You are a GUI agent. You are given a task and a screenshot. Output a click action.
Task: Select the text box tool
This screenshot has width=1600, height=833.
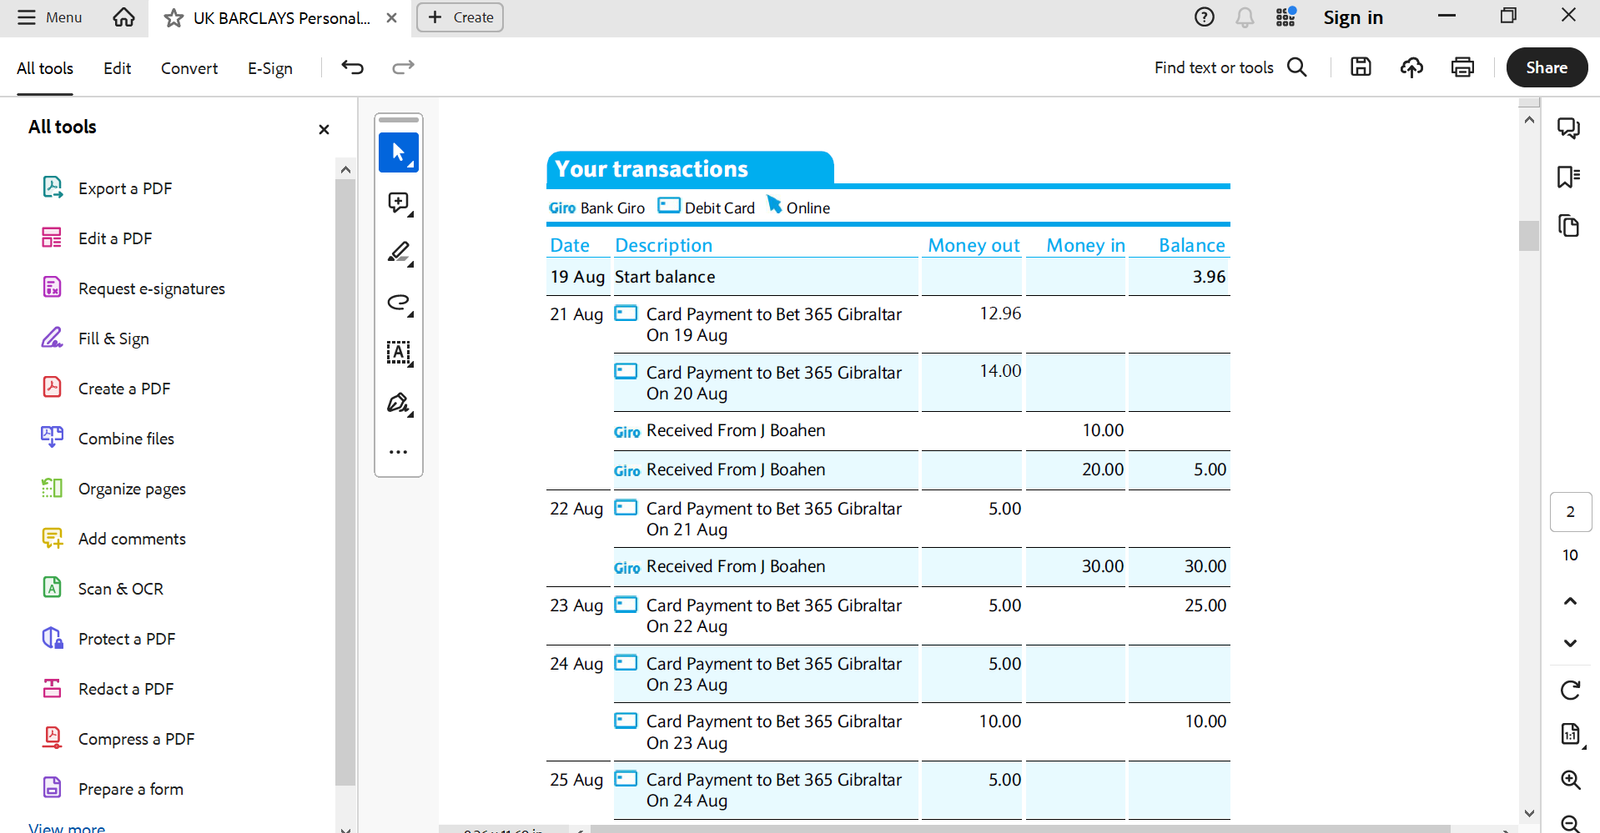[398, 353]
